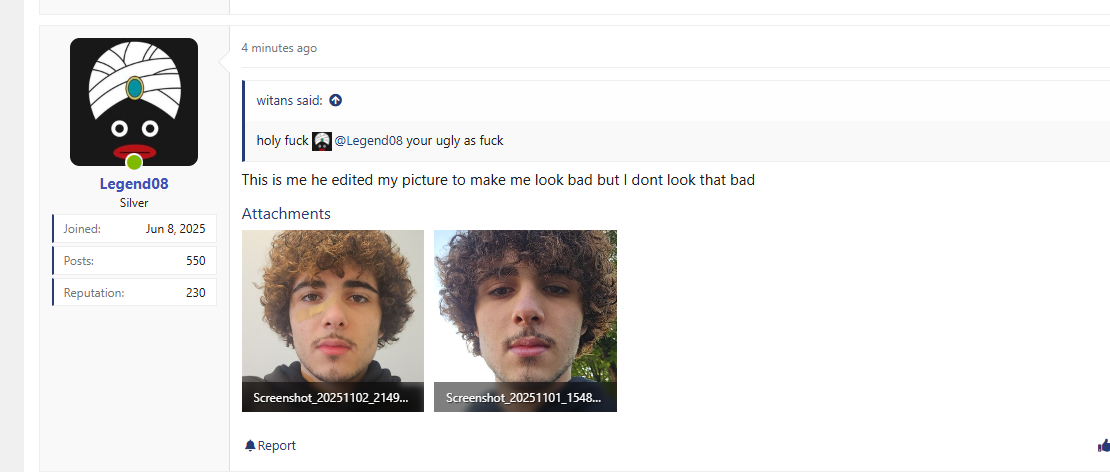1110x472 pixels.
Task: Click the @Legend08 mention in quote
Action: click(x=368, y=141)
